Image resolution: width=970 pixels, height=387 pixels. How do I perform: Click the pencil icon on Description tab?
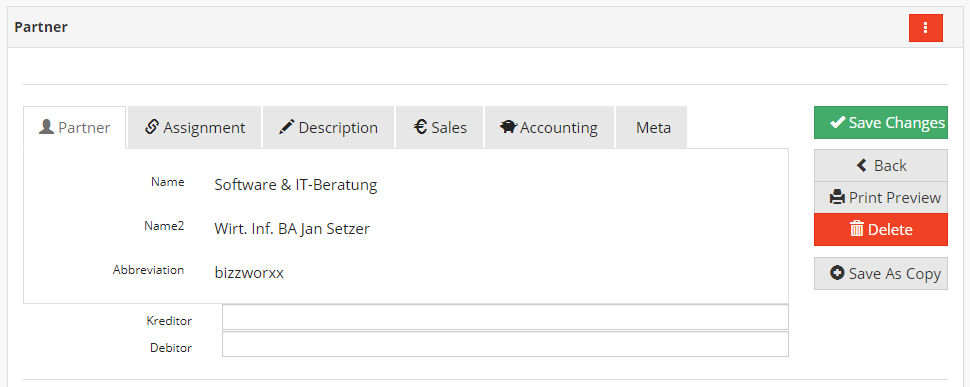(x=286, y=127)
